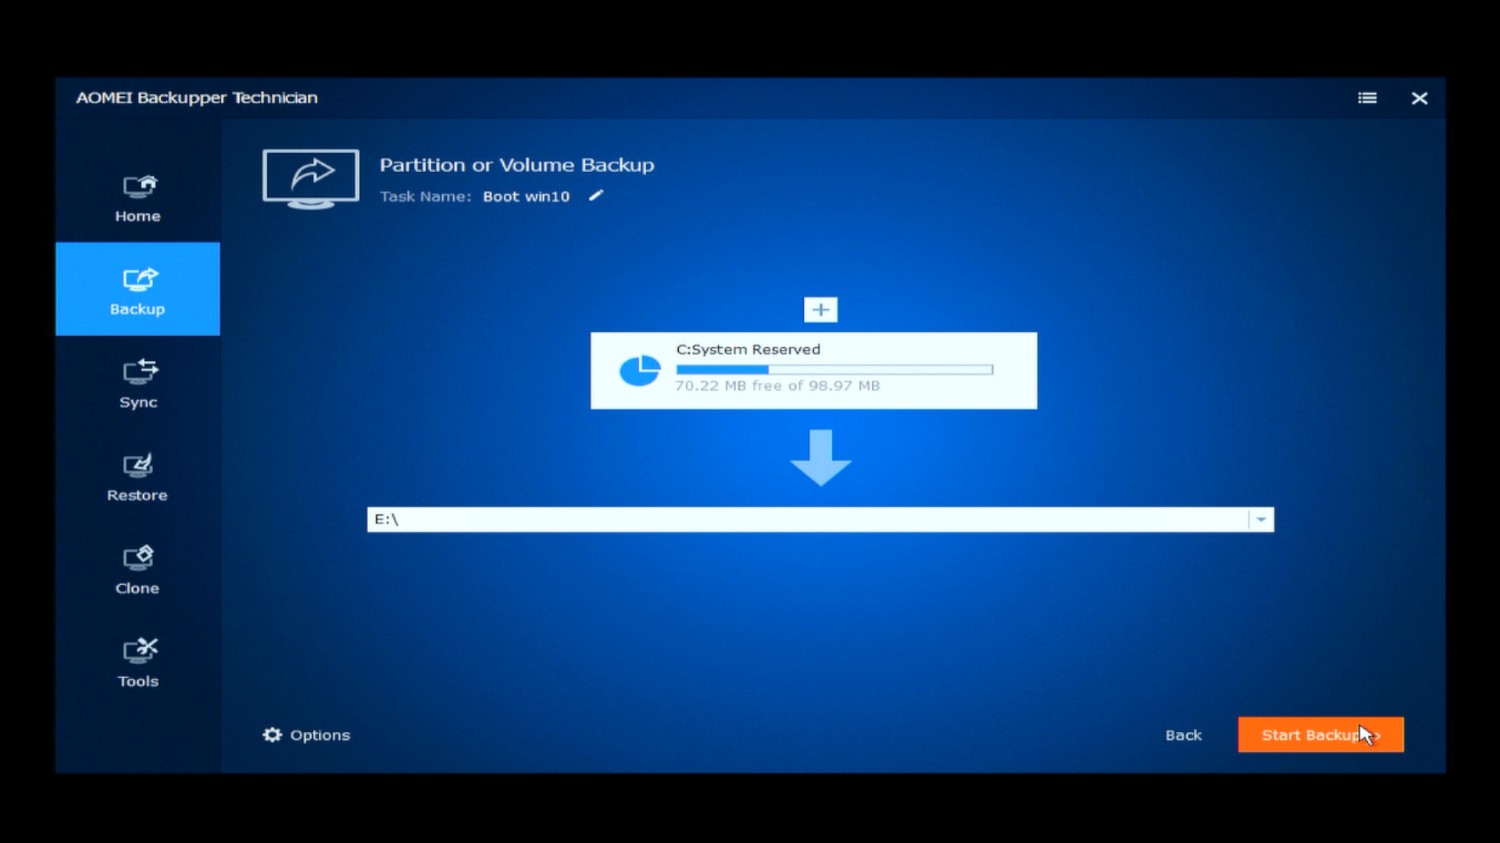
Task: Select the C:System Reserved partition card
Action: pos(814,370)
